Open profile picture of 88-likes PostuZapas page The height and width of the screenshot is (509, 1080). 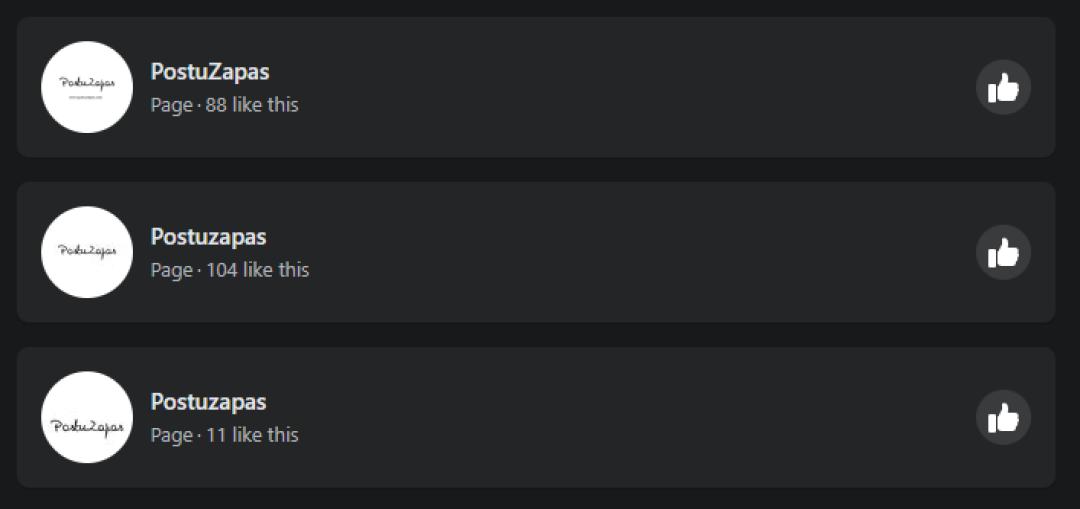point(87,87)
